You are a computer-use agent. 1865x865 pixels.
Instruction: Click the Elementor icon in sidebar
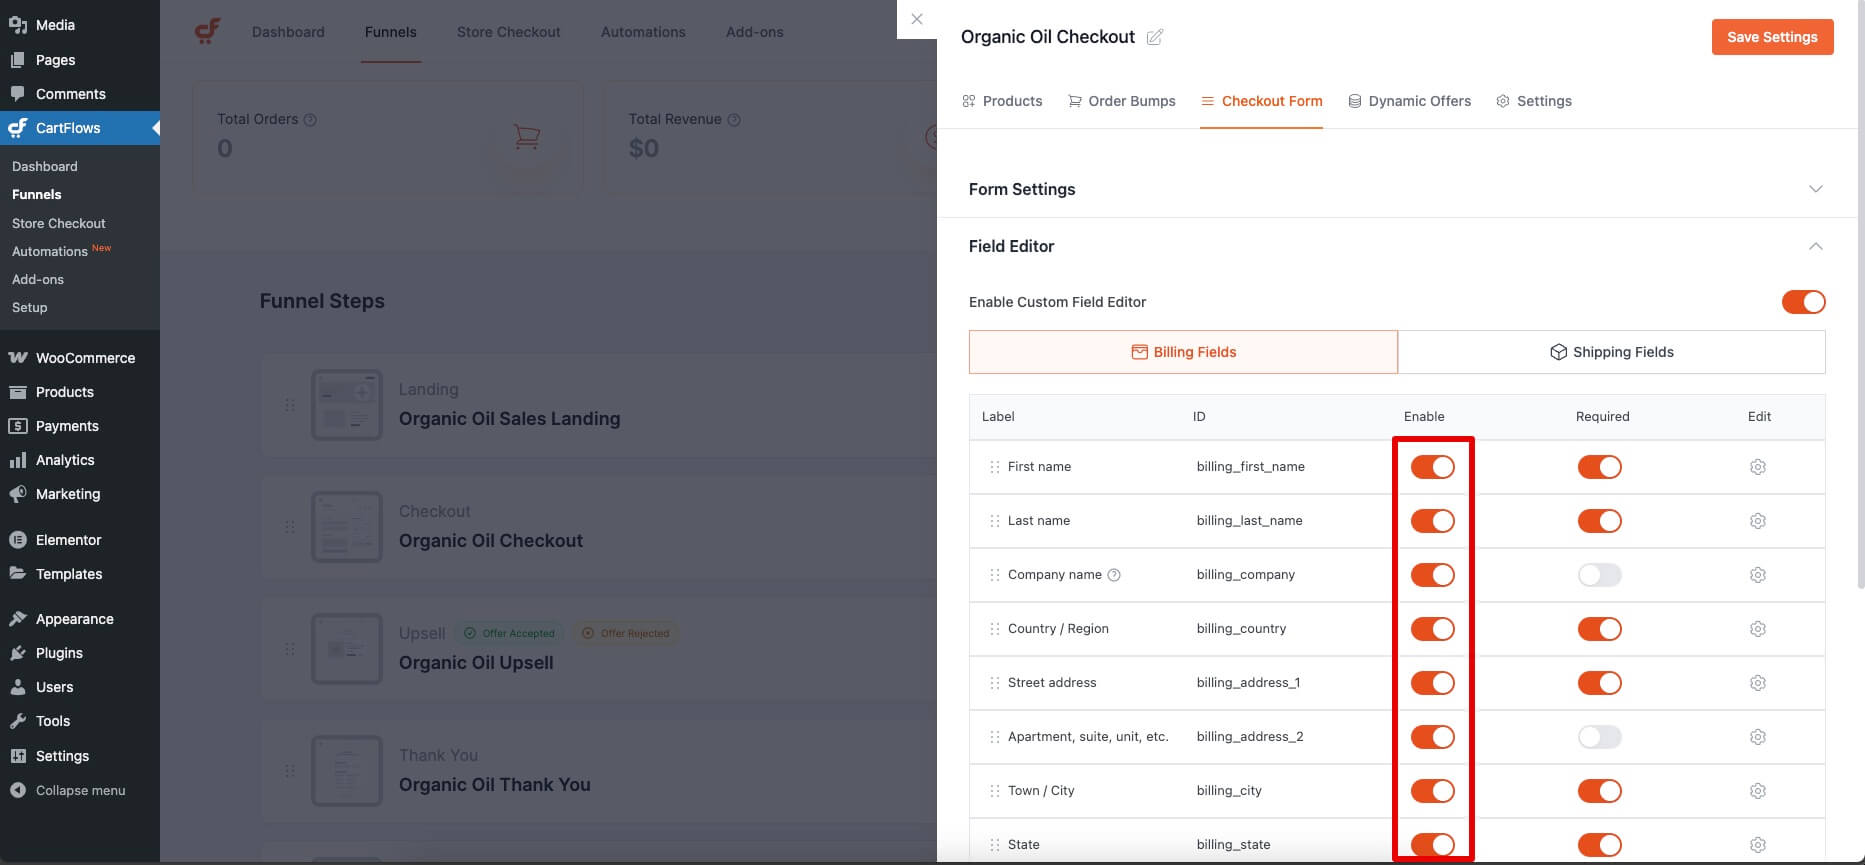(18, 540)
